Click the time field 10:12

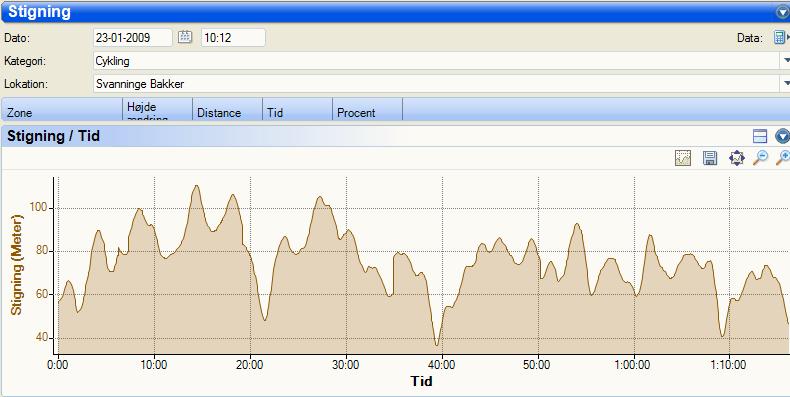tap(233, 37)
